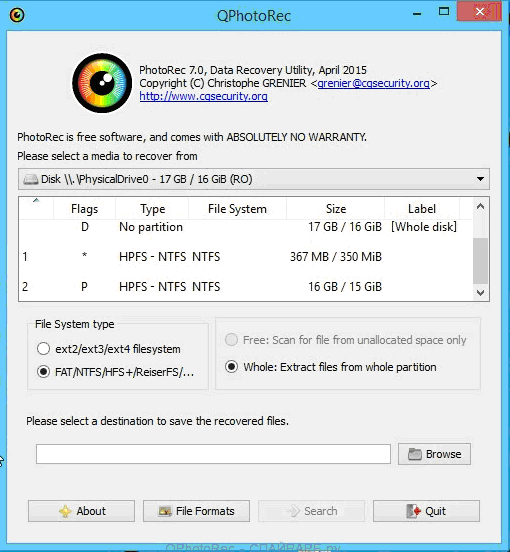Select FAT/NTFS/HFS+/ReiserFS filesystem option

pos(43,372)
